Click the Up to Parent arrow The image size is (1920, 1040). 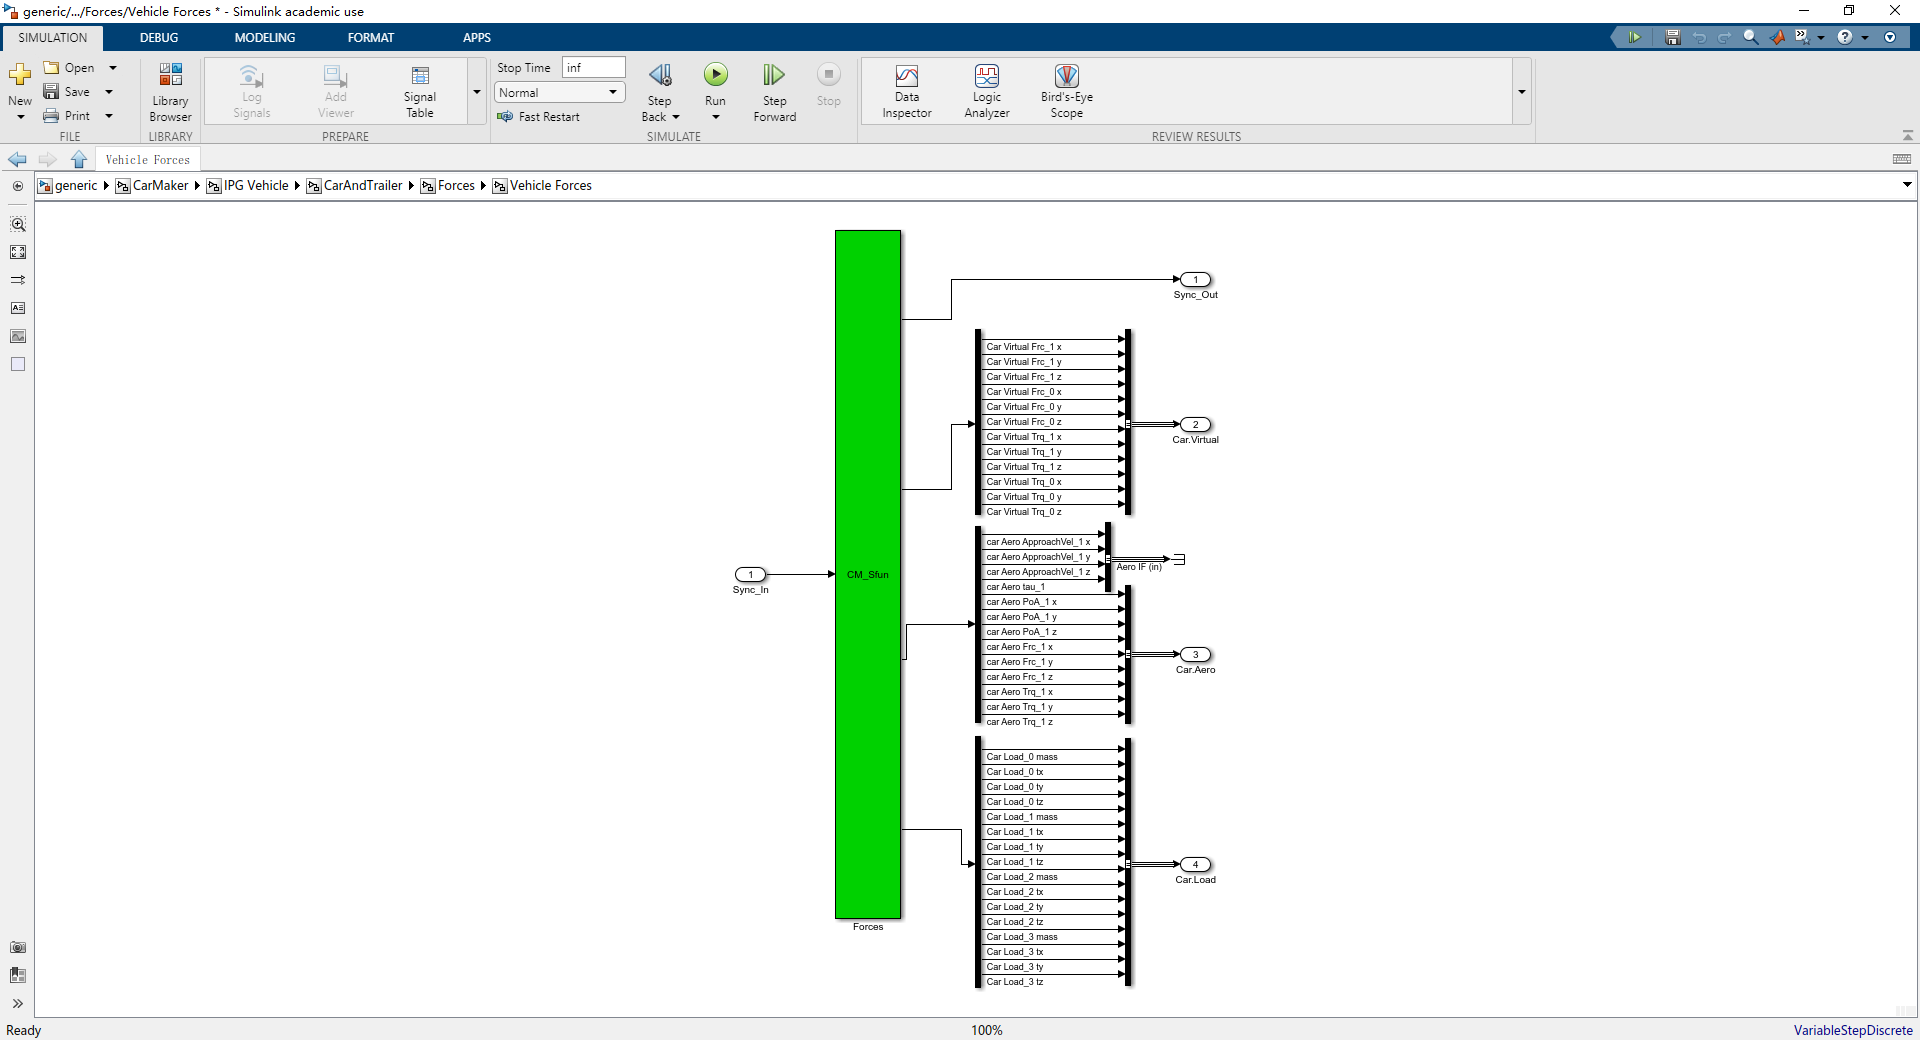[x=79, y=160]
